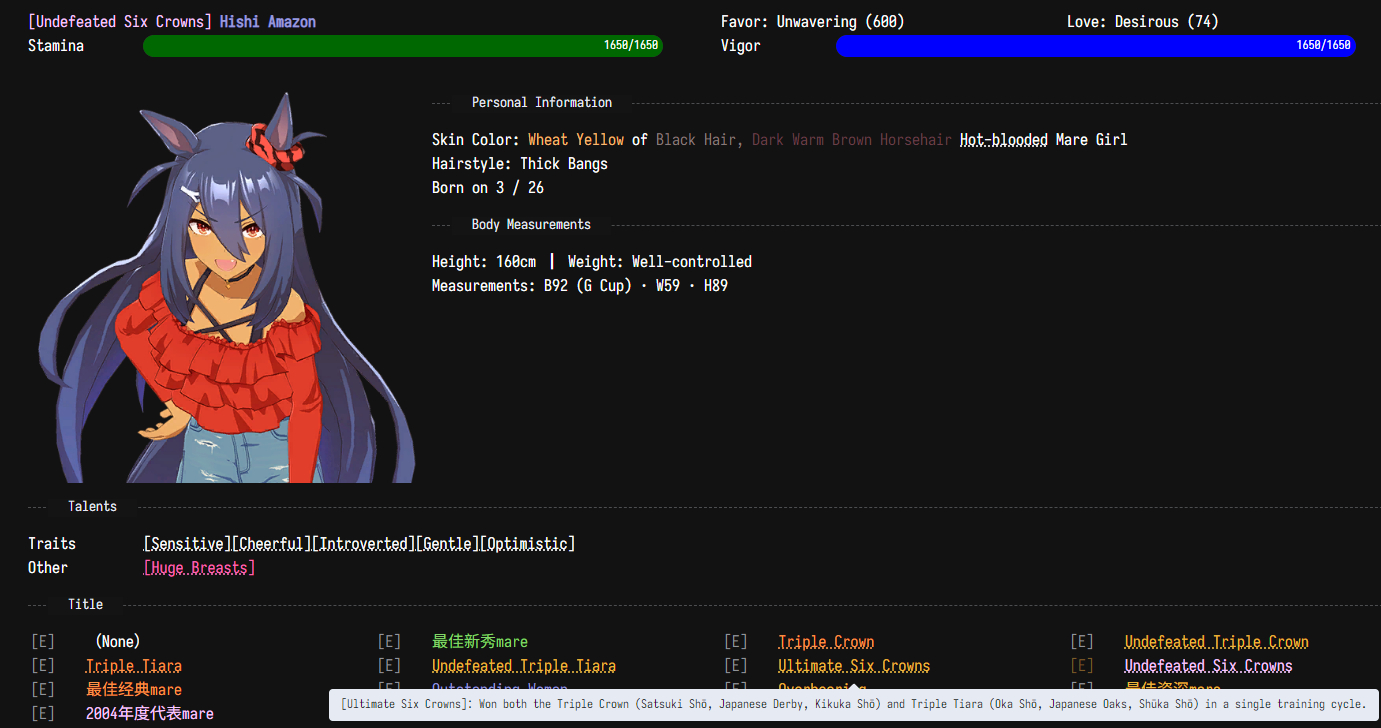This screenshot has height=728, width=1381.
Task: Click the [Undefeated Six Crowns] prefix before the name
Action: (120, 22)
